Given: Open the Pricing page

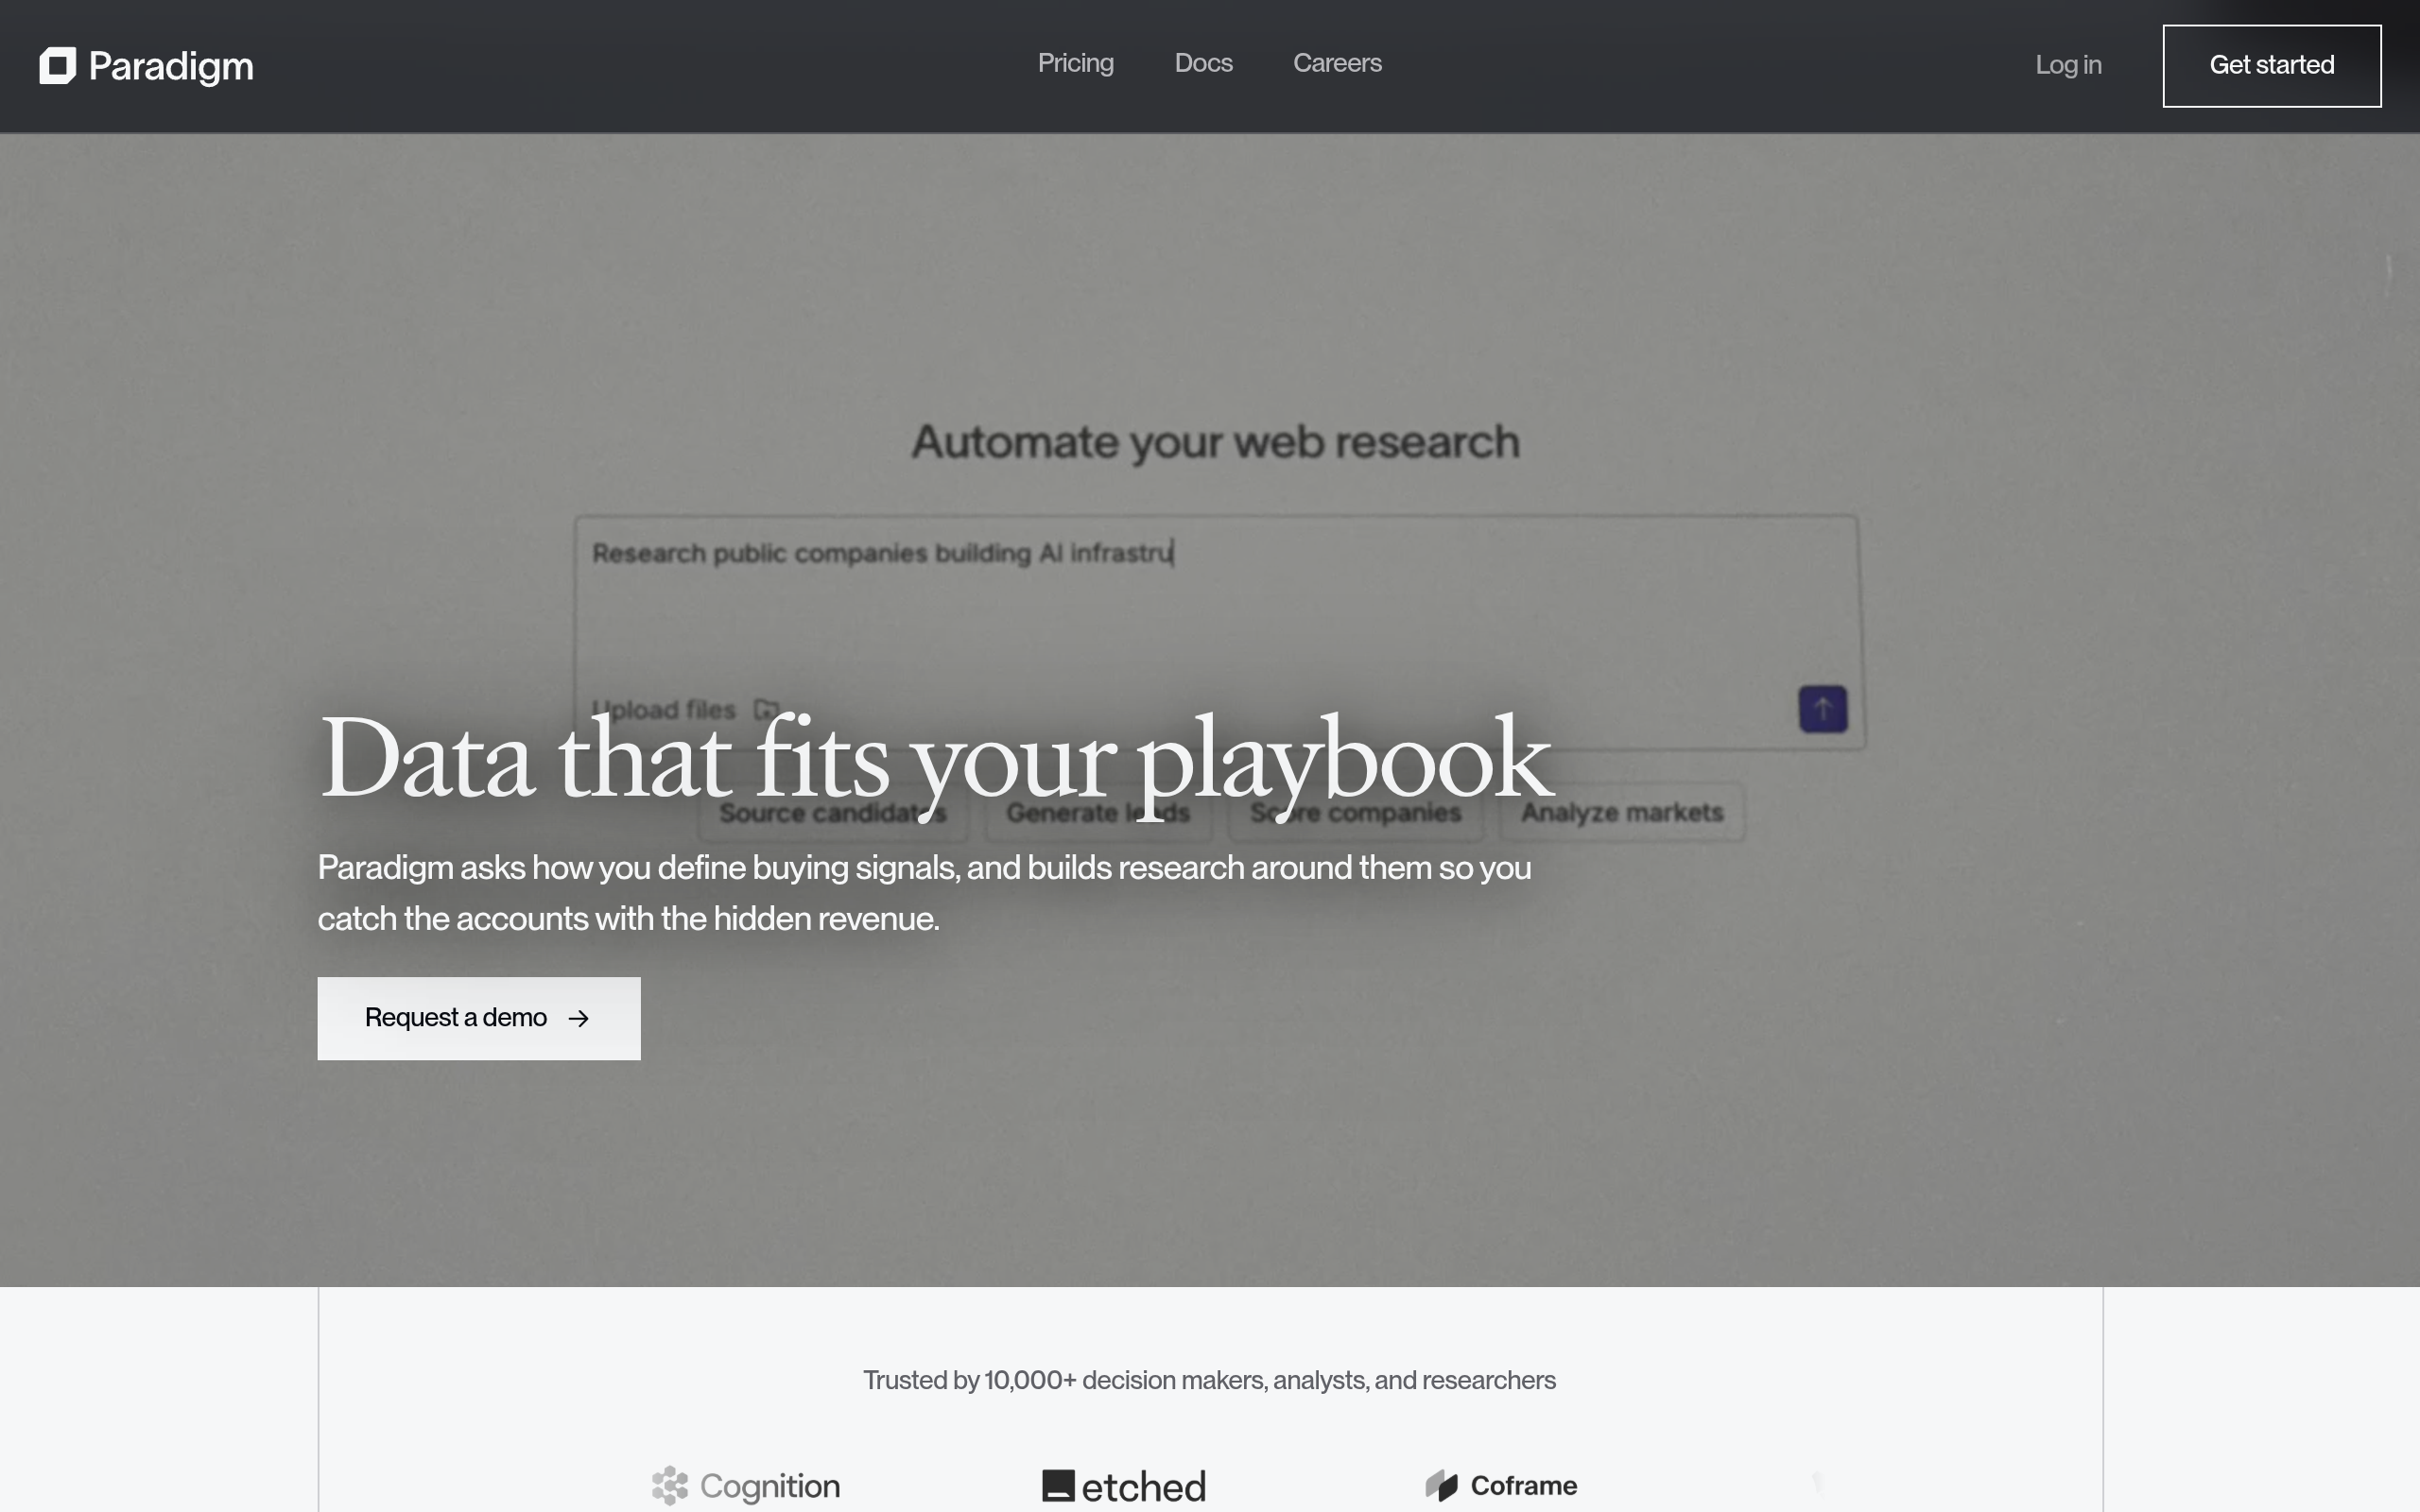Looking at the screenshot, I should (x=1075, y=63).
